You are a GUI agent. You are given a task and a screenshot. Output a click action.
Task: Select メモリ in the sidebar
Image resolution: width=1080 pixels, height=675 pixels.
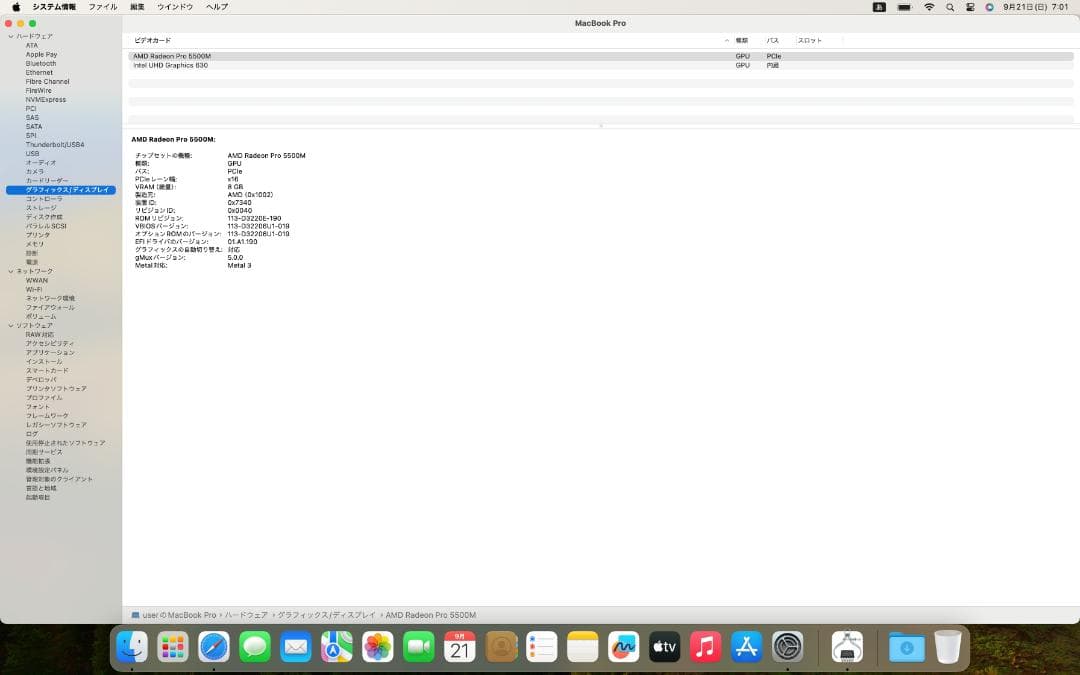38,243
